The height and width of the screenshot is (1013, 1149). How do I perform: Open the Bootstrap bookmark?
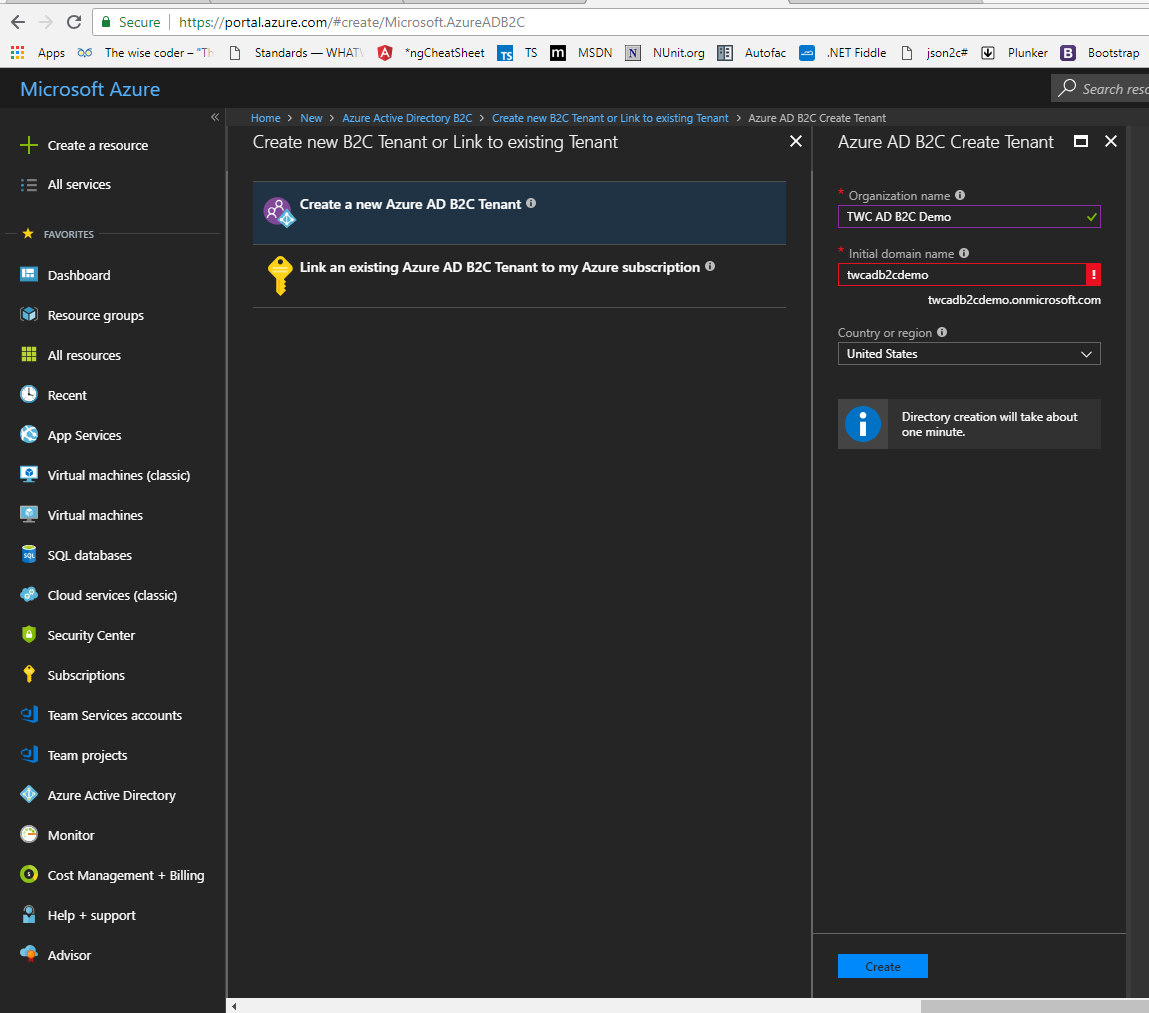(1101, 53)
